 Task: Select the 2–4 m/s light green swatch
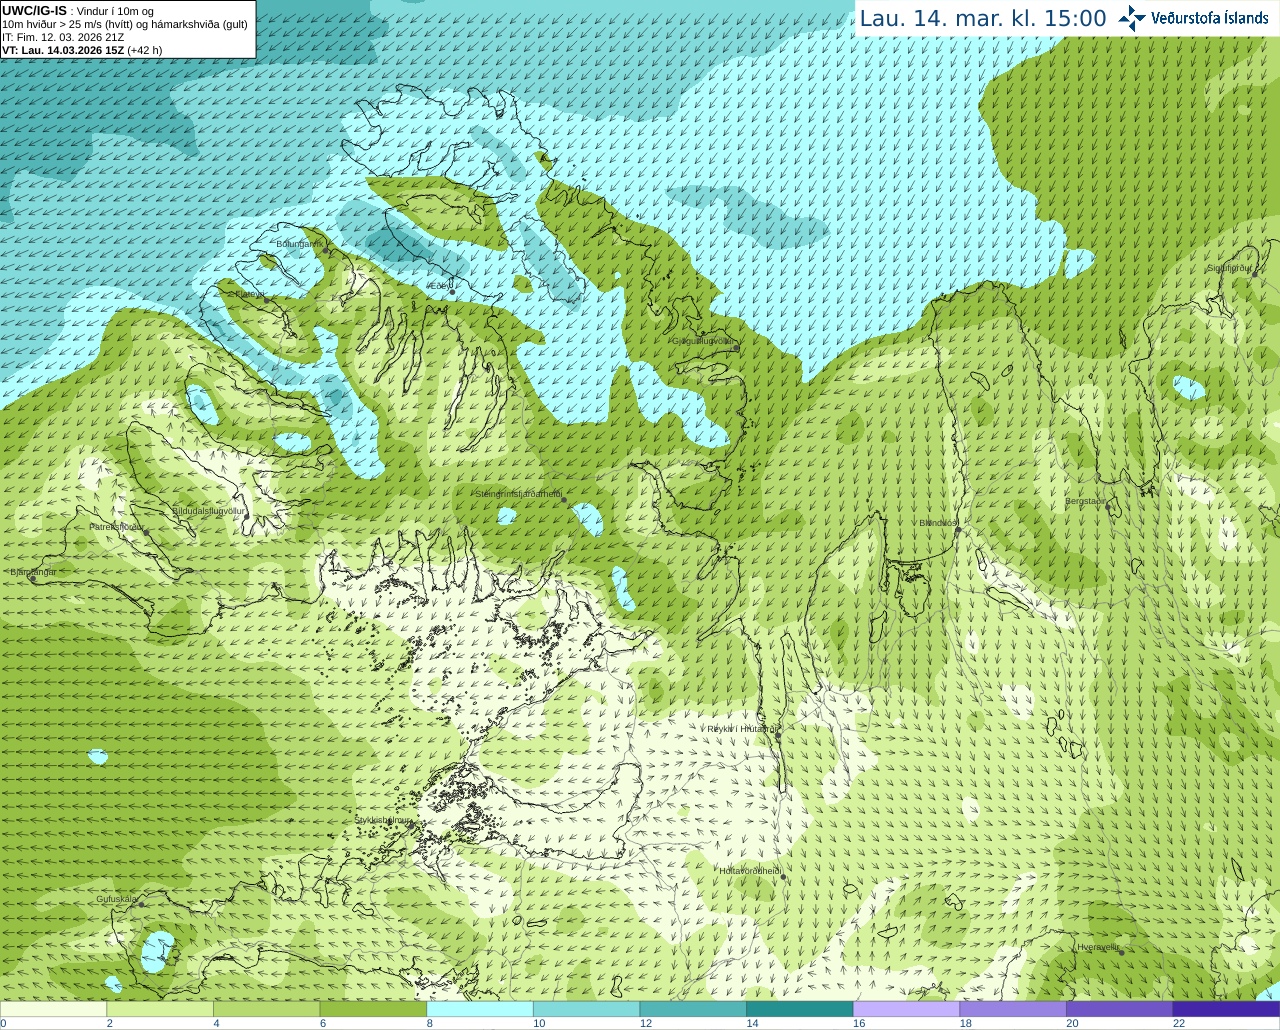160,1009
